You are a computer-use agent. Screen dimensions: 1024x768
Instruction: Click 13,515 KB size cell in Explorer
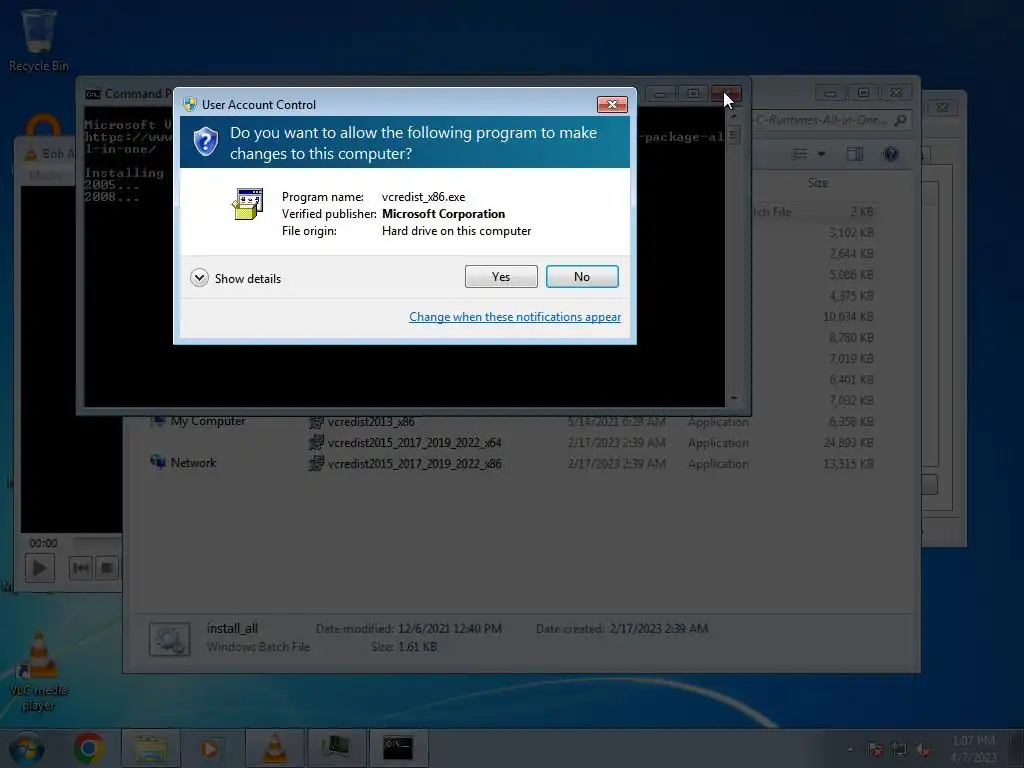[848, 464]
